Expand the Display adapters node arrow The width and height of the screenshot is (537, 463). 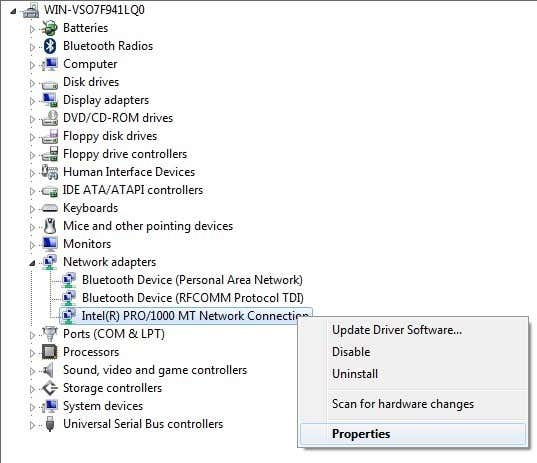pos(32,101)
